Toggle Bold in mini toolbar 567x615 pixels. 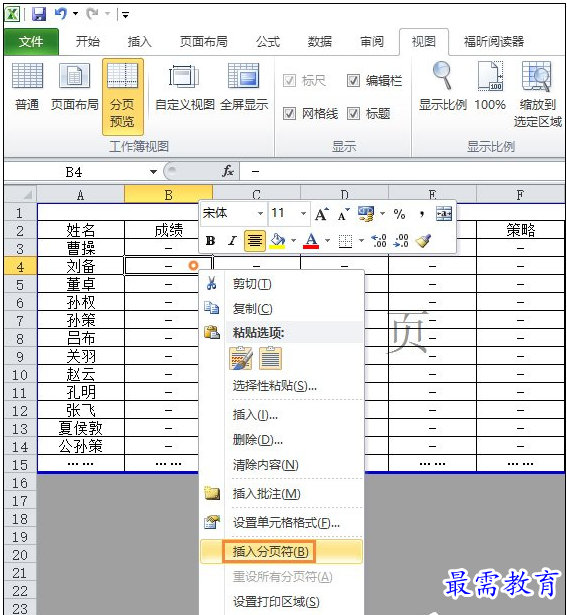click(x=211, y=240)
